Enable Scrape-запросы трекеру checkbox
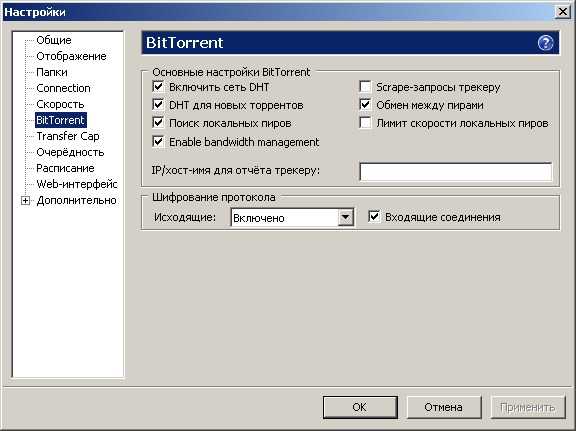The width and height of the screenshot is (576, 431). click(x=365, y=87)
